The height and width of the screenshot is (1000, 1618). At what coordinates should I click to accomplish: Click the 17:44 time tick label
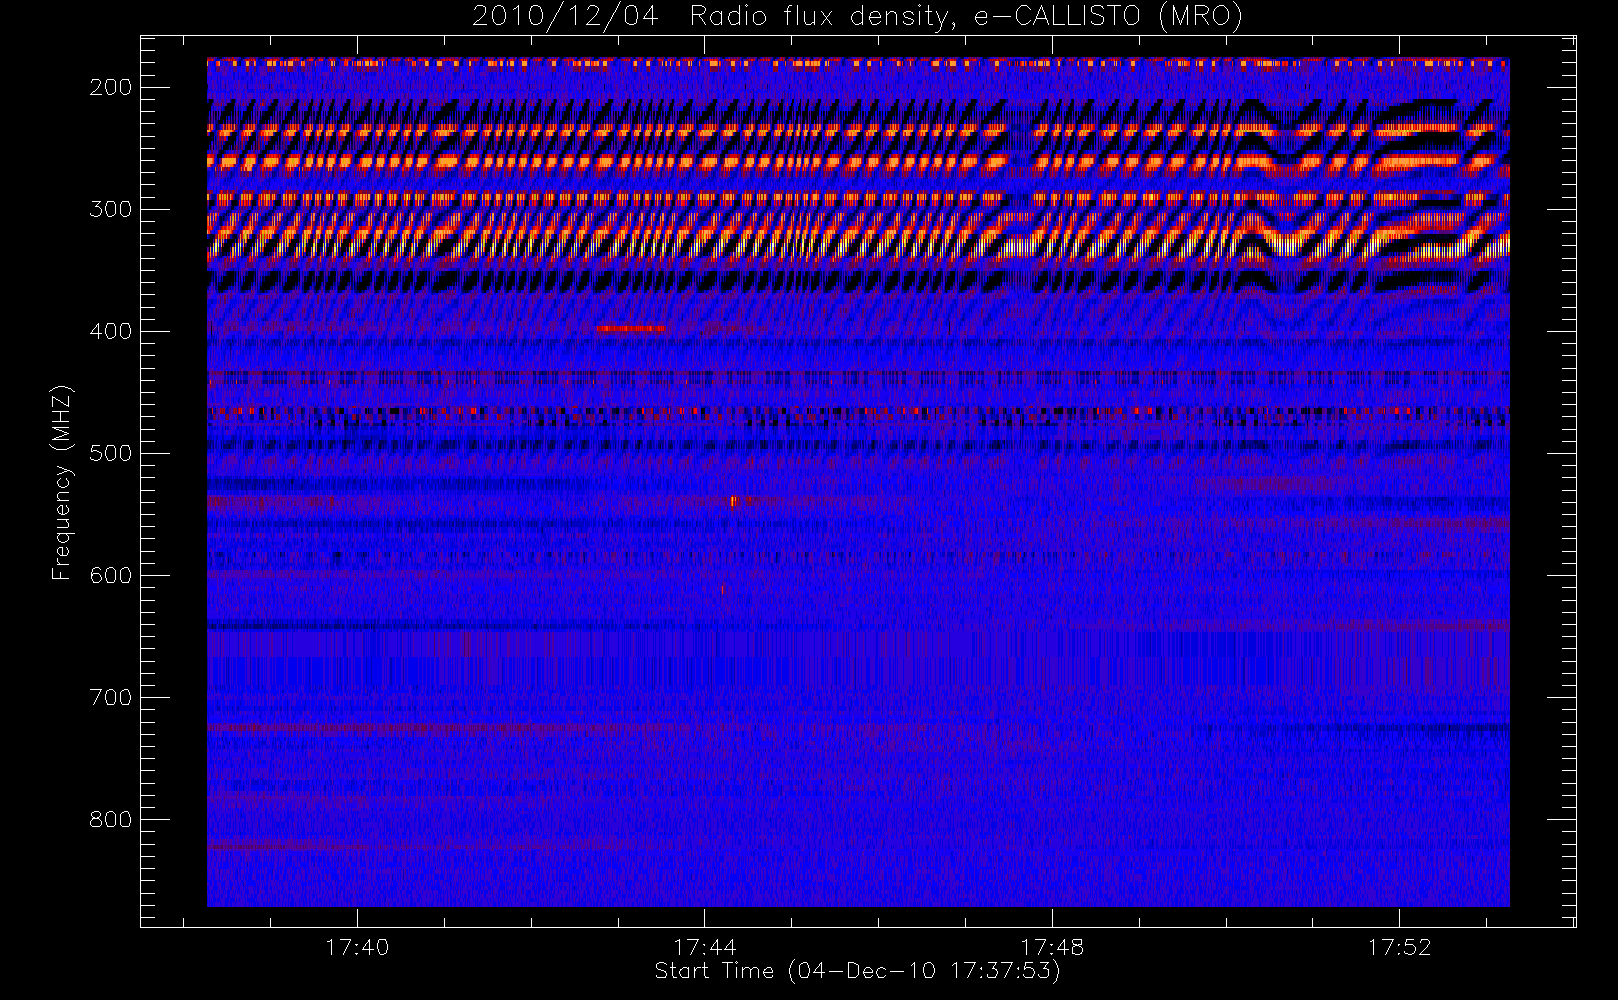pos(705,947)
